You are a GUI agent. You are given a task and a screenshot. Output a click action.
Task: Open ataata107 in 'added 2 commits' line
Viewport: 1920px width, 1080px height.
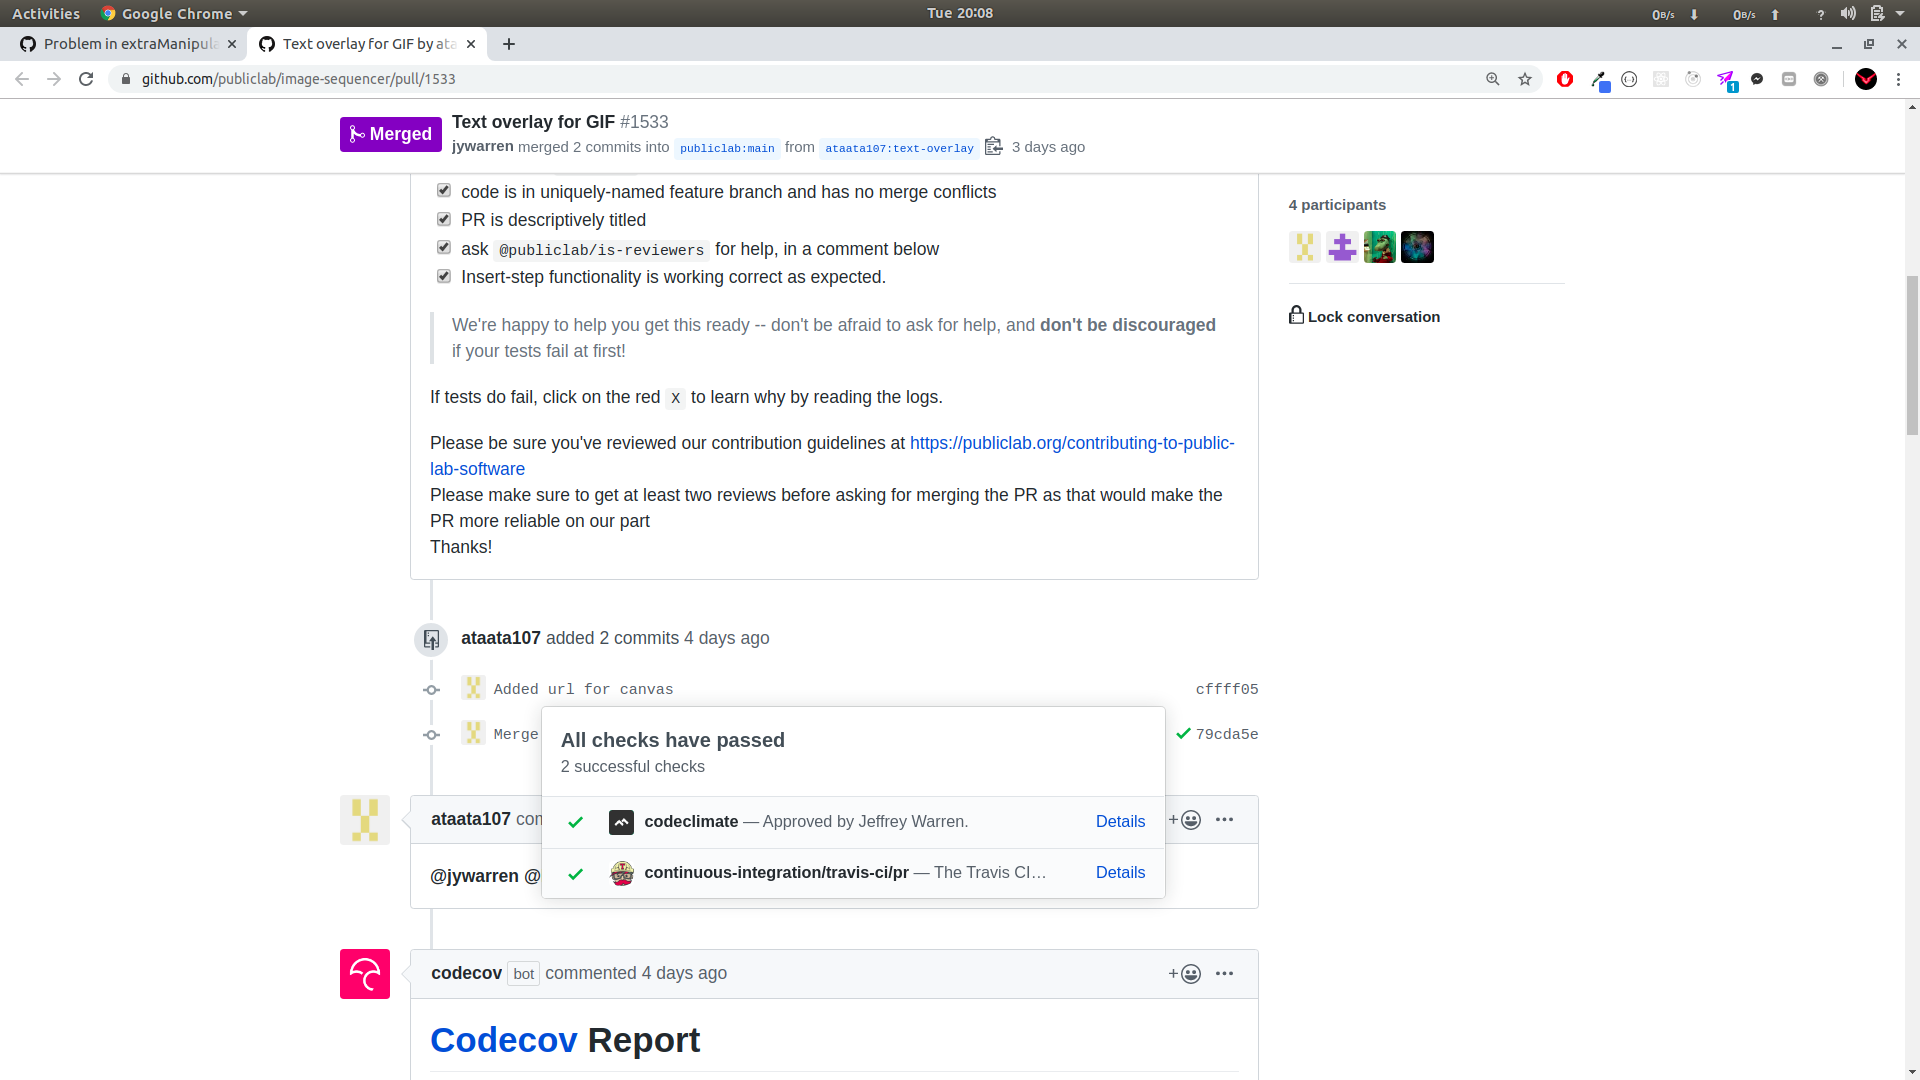click(x=501, y=638)
